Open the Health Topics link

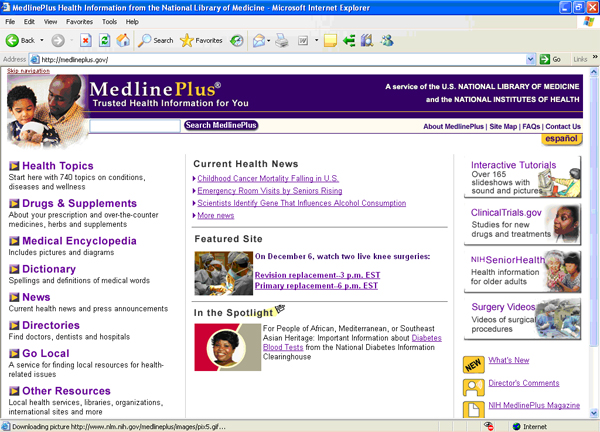[x=58, y=166]
